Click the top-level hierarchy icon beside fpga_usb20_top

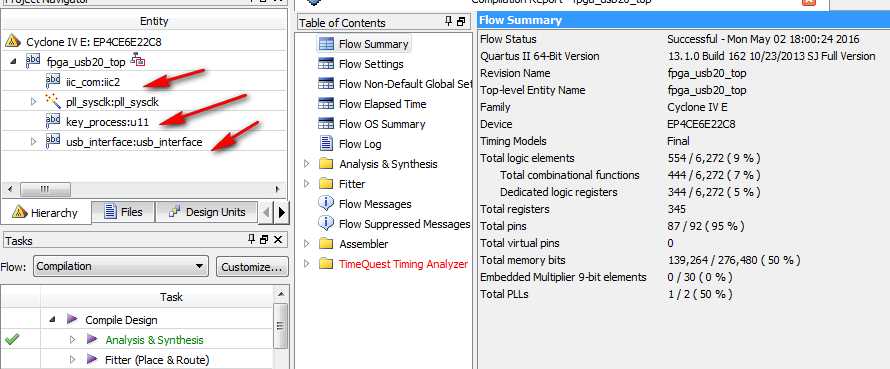coord(138,59)
